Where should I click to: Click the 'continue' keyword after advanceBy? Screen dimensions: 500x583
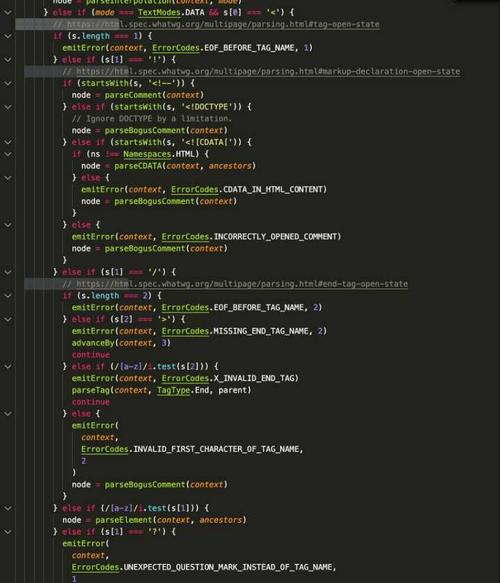(x=91, y=355)
